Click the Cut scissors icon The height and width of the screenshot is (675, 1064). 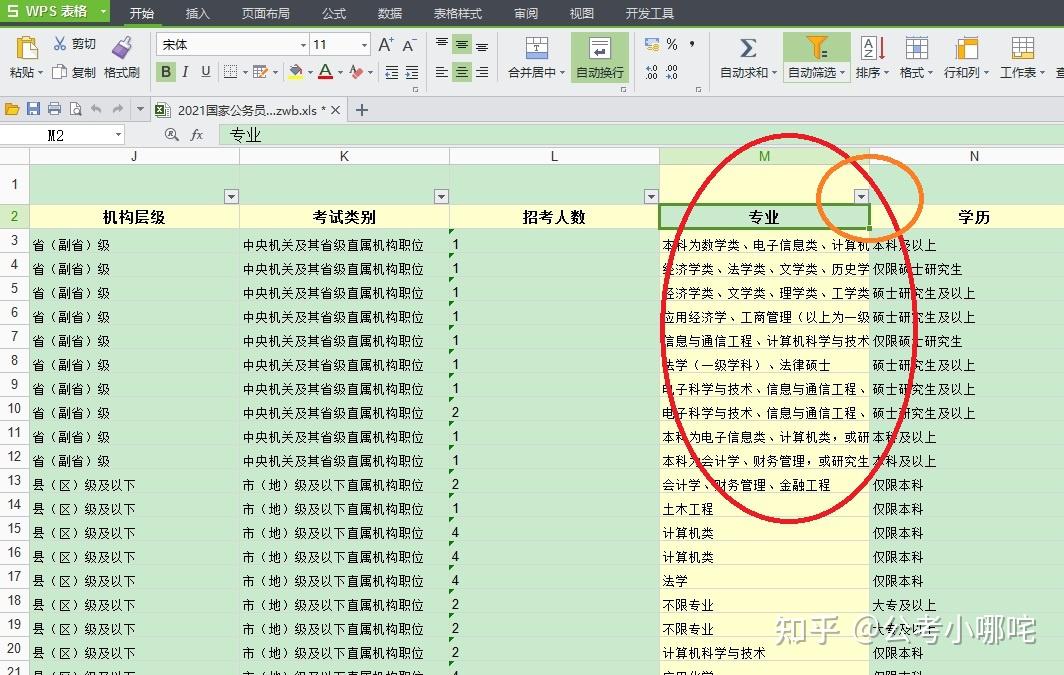click(x=60, y=44)
